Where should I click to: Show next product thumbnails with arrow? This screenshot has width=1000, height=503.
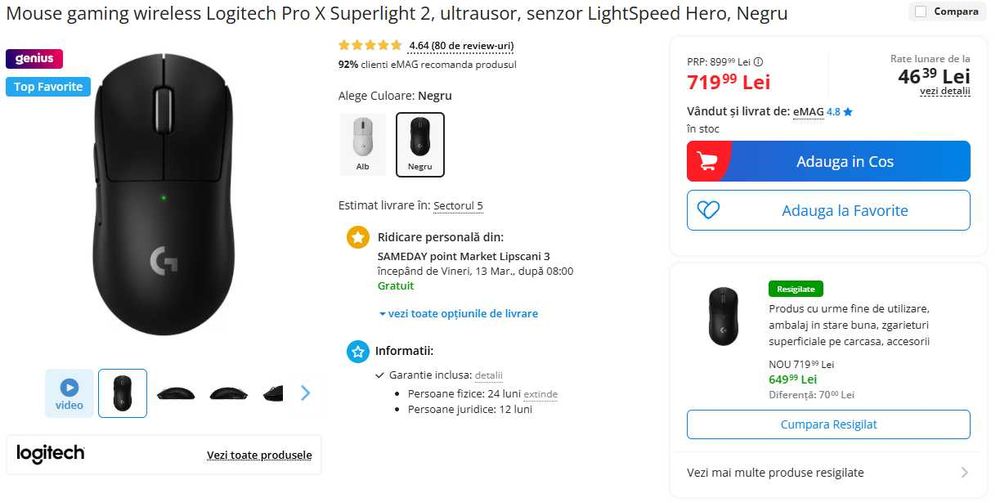pos(305,393)
